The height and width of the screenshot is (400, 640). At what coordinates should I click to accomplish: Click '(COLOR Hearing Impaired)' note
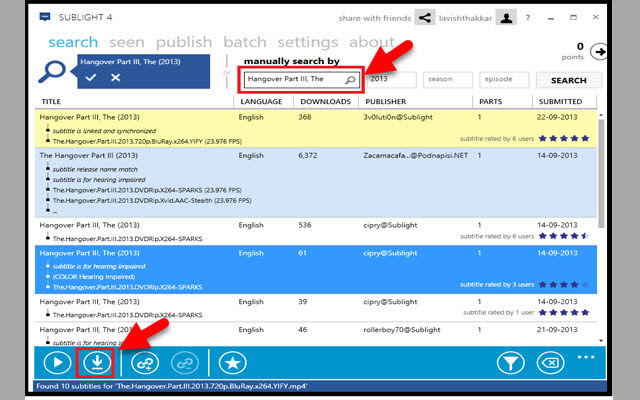93,277
